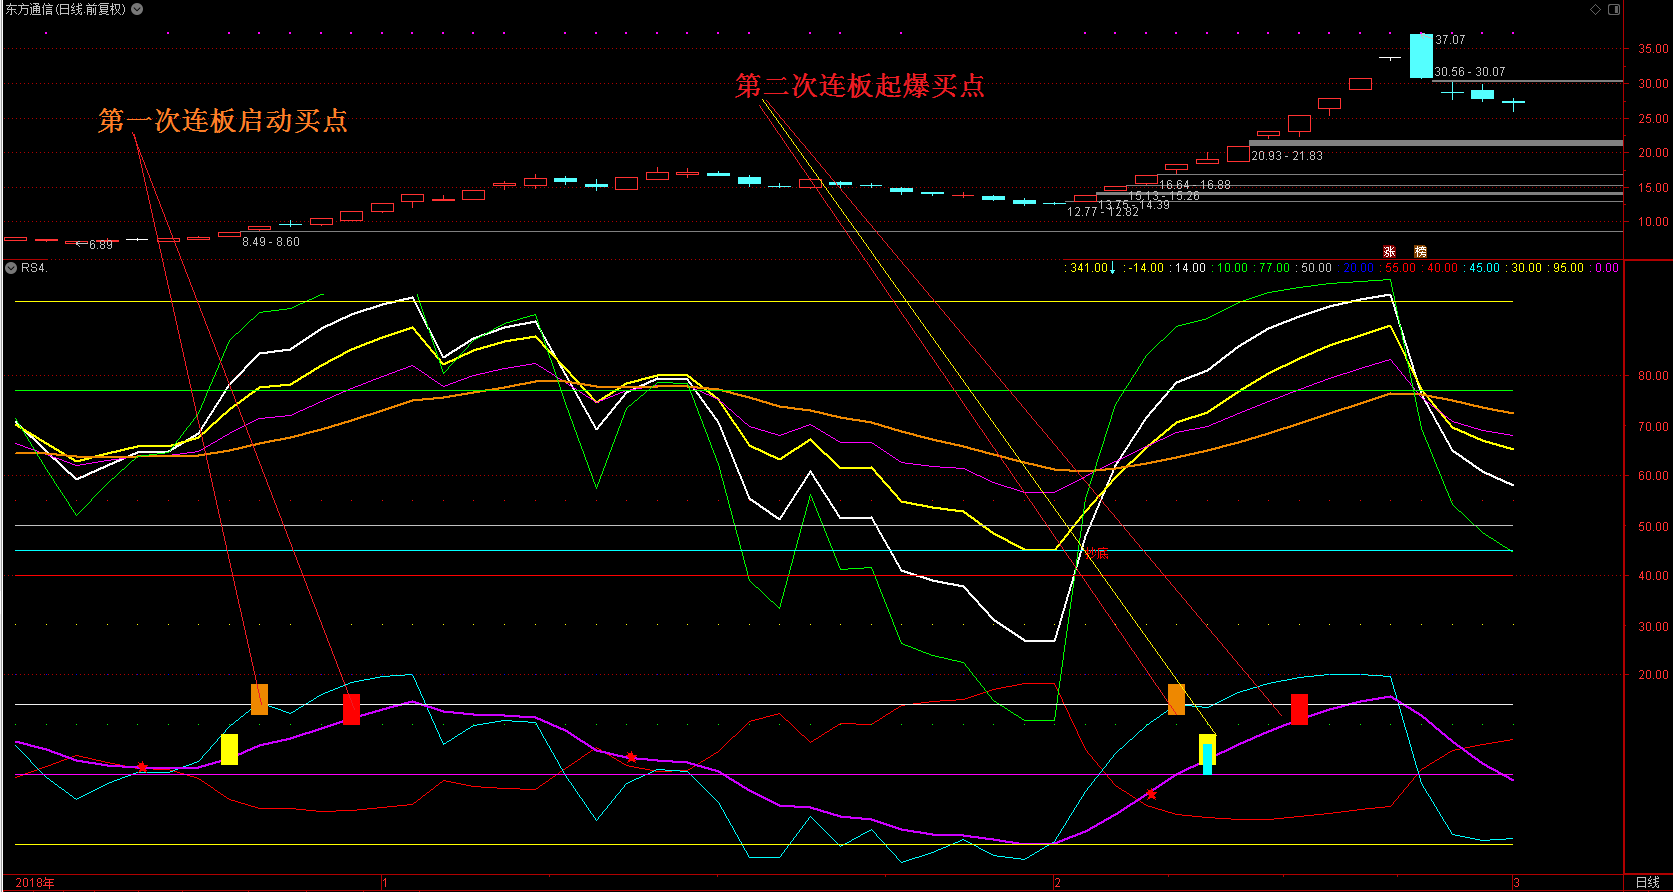Viewport: 1673px width, 892px height.
Task: Click the diamond icon at top right
Action: pyautogui.click(x=1595, y=9)
